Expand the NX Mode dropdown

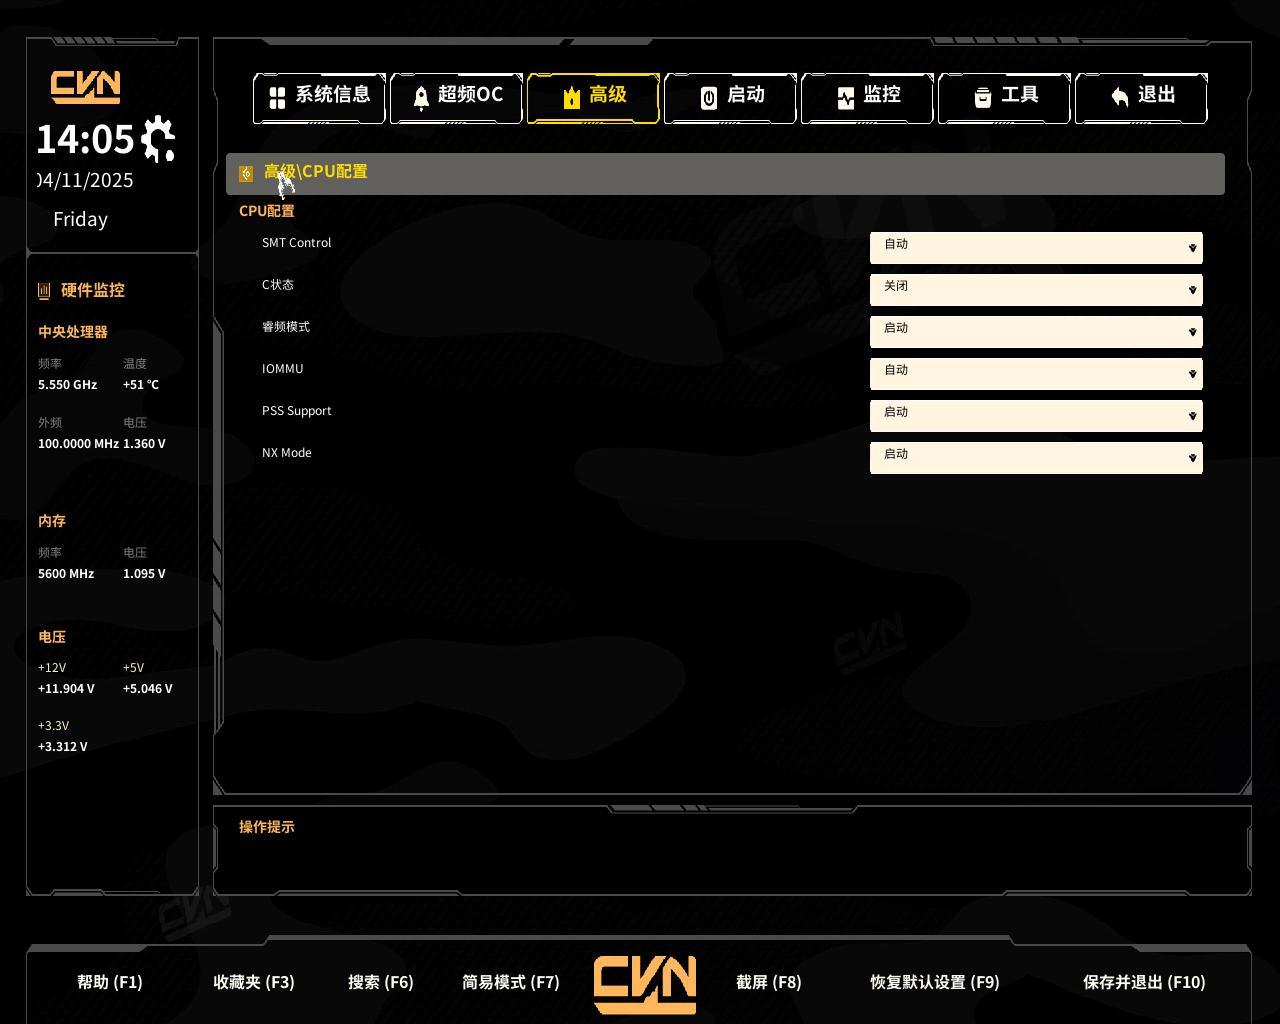(x=1036, y=458)
